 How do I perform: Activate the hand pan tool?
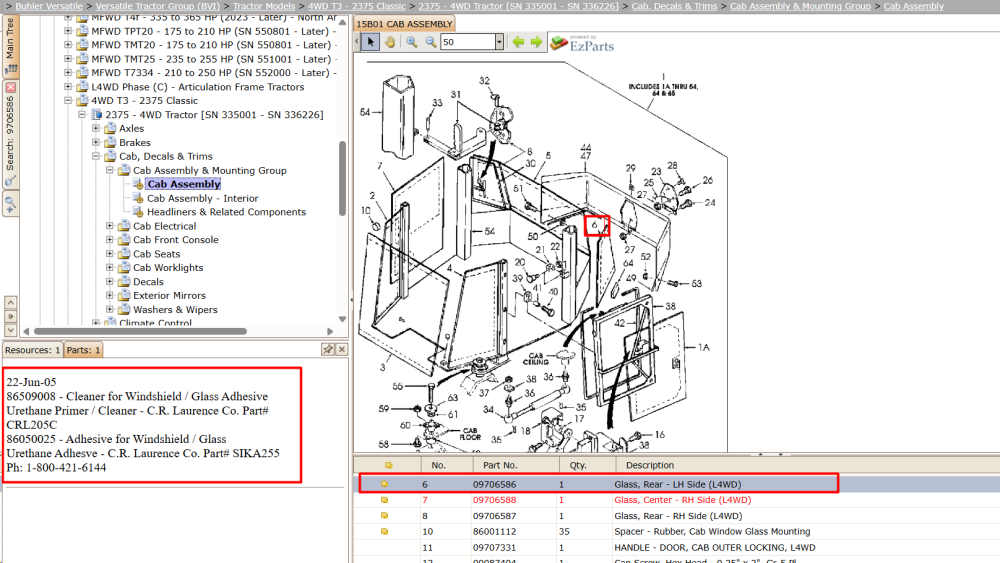390,42
